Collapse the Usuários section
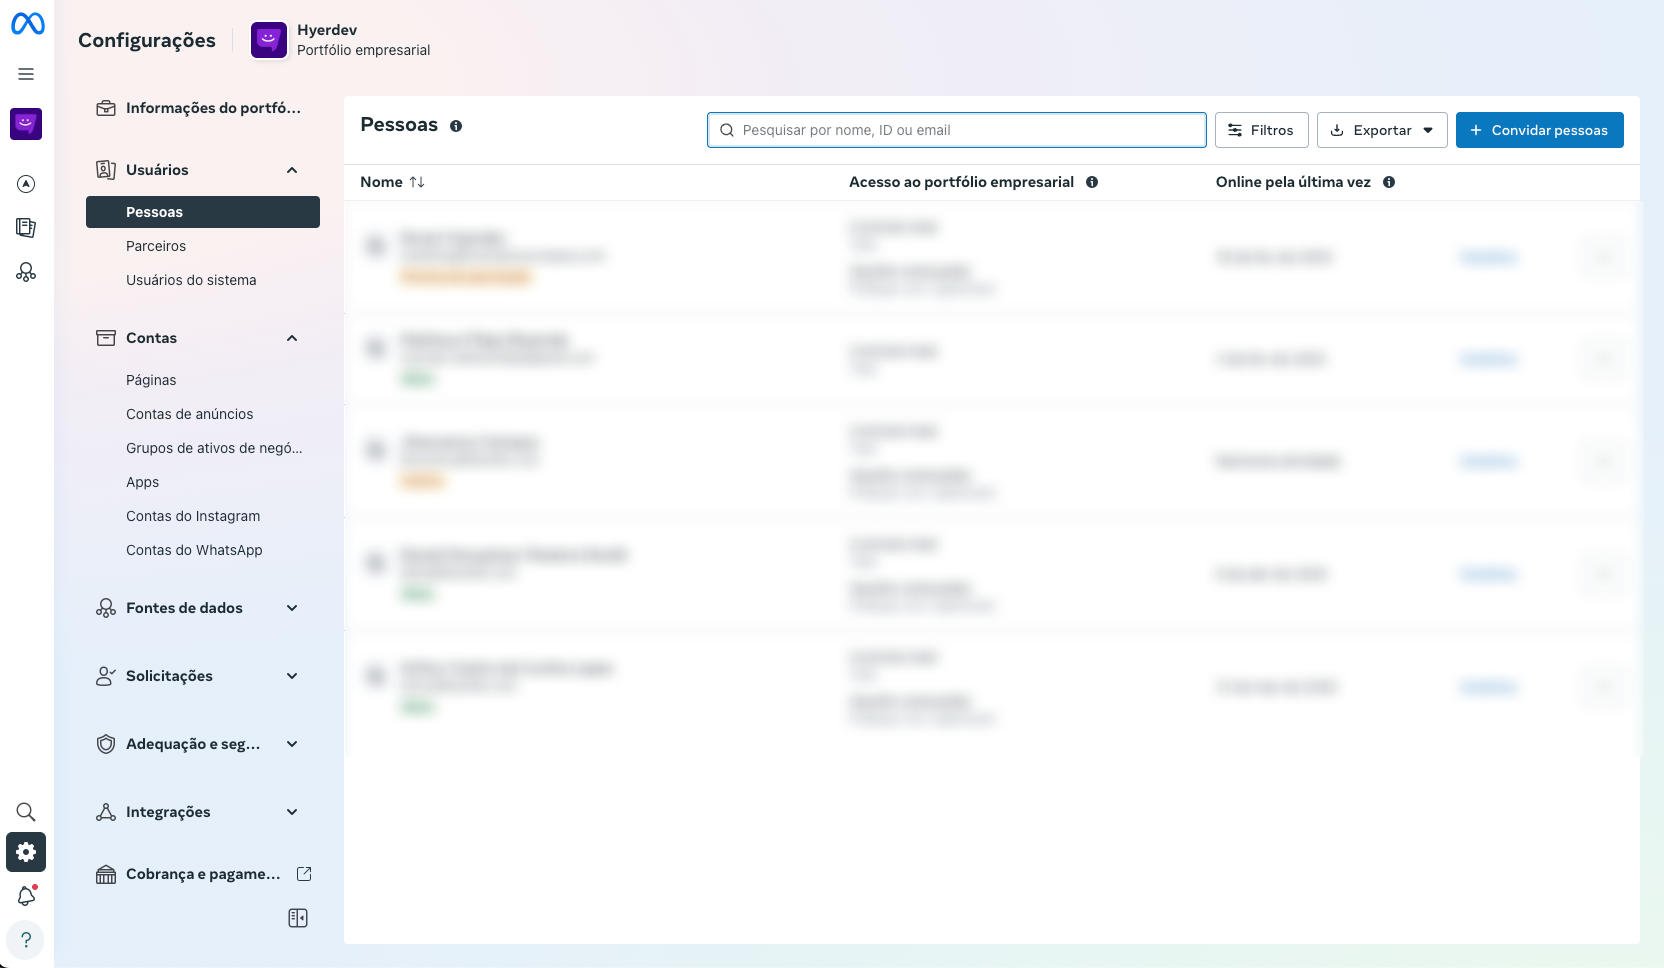Image resolution: width=1664 pixels, height=968 pixels. pos(292,170)
